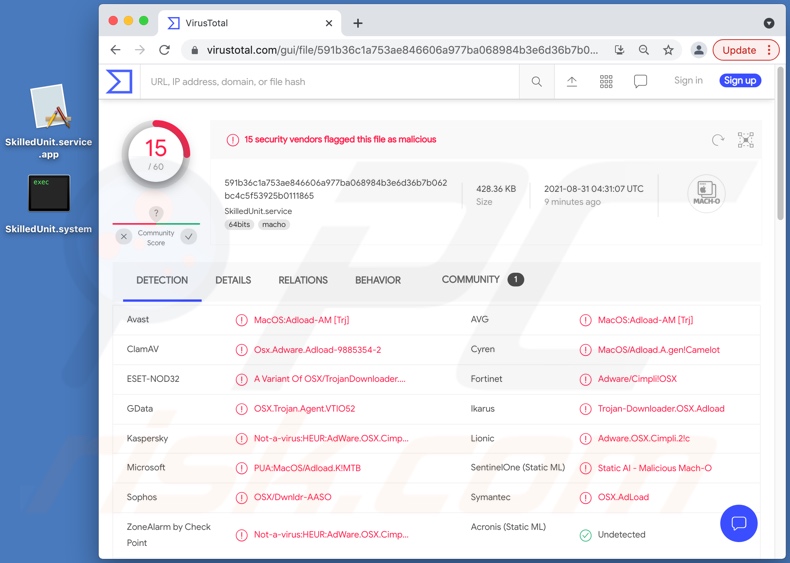Click the page vertical scrollbar

tap(781, 143)
